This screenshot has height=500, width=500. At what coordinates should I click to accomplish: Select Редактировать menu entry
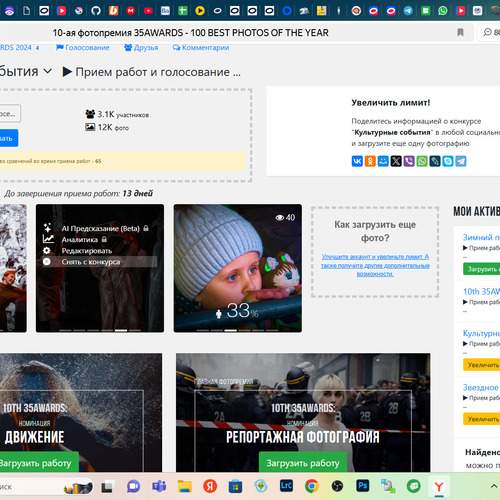coord(87,250)
